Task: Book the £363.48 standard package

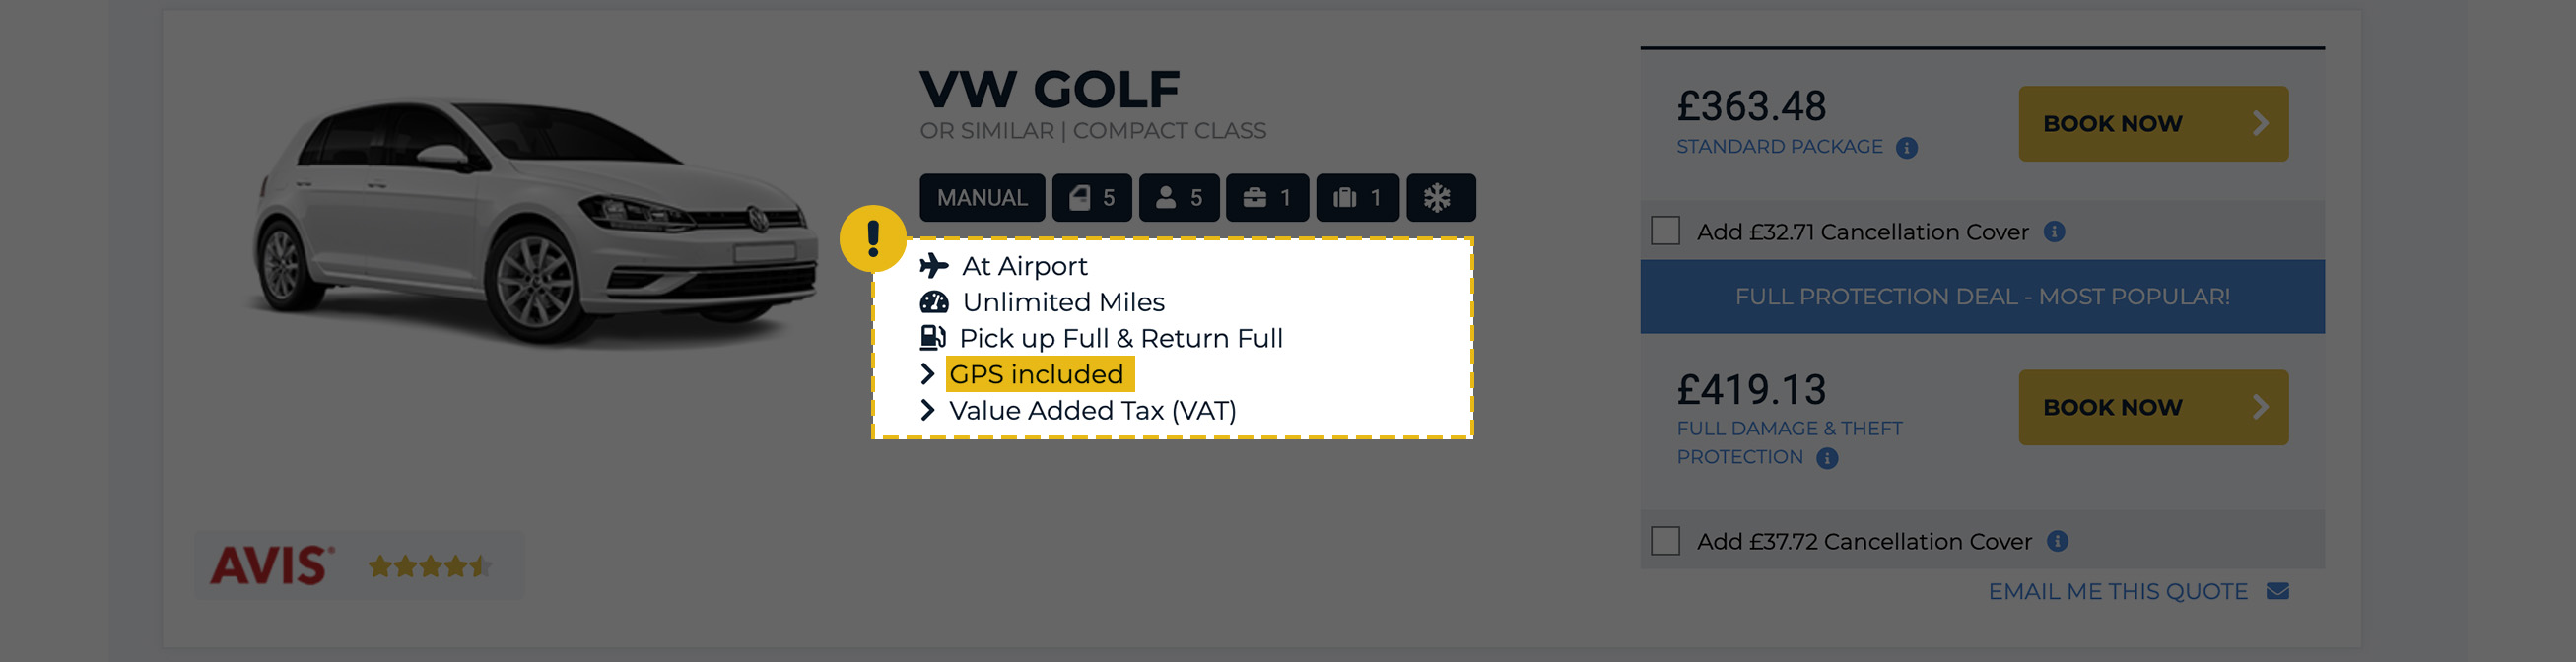Action: [2152, 124]
